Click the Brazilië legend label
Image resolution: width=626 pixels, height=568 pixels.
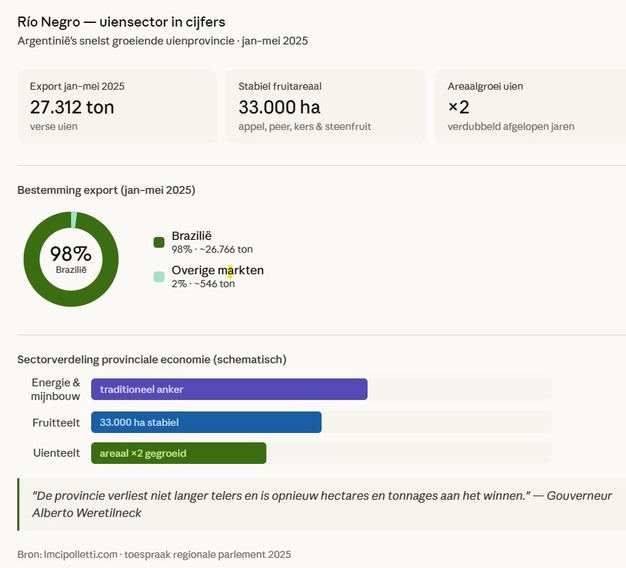[192, 235]
